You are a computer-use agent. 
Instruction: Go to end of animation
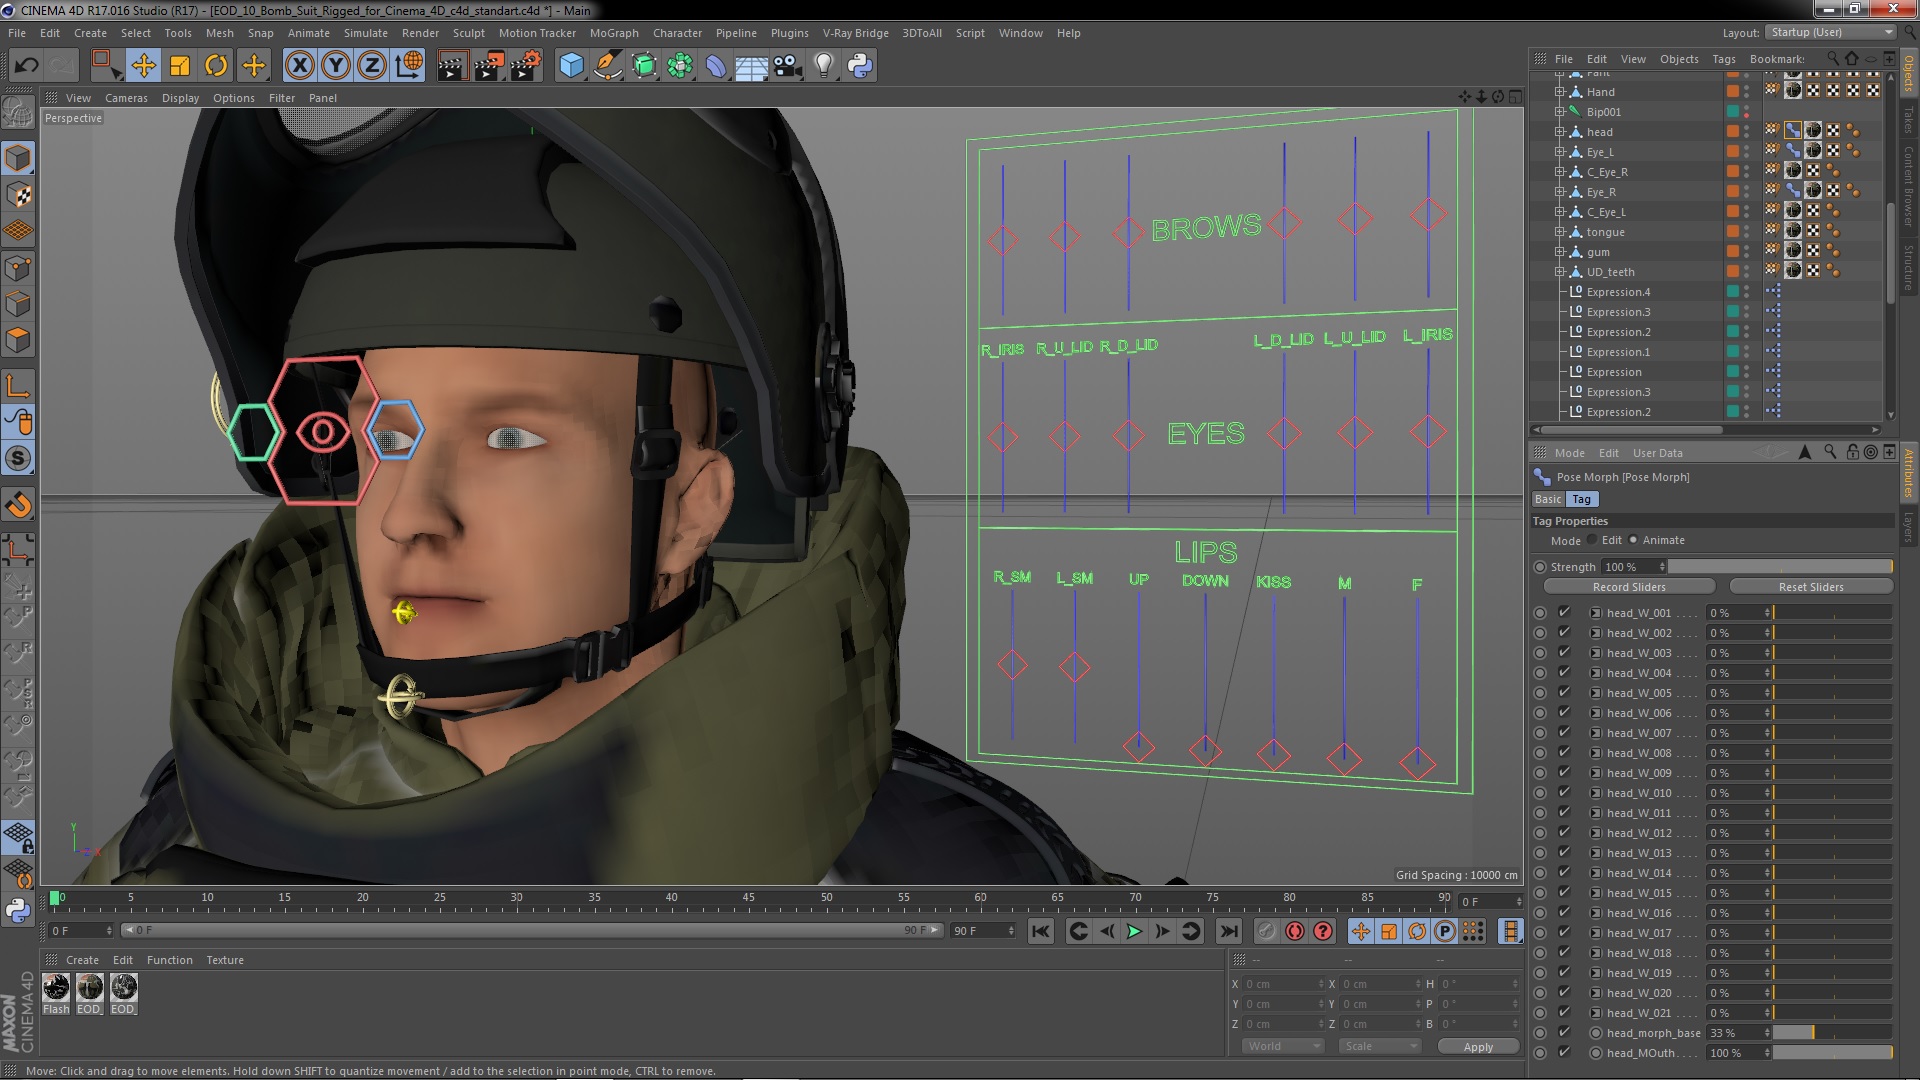point(1228,931)
